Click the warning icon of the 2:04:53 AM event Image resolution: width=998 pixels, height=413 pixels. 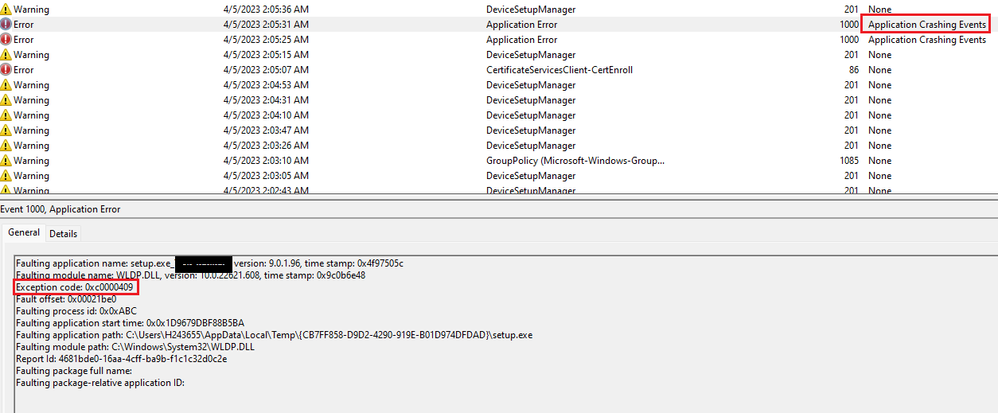pos(6,85)
